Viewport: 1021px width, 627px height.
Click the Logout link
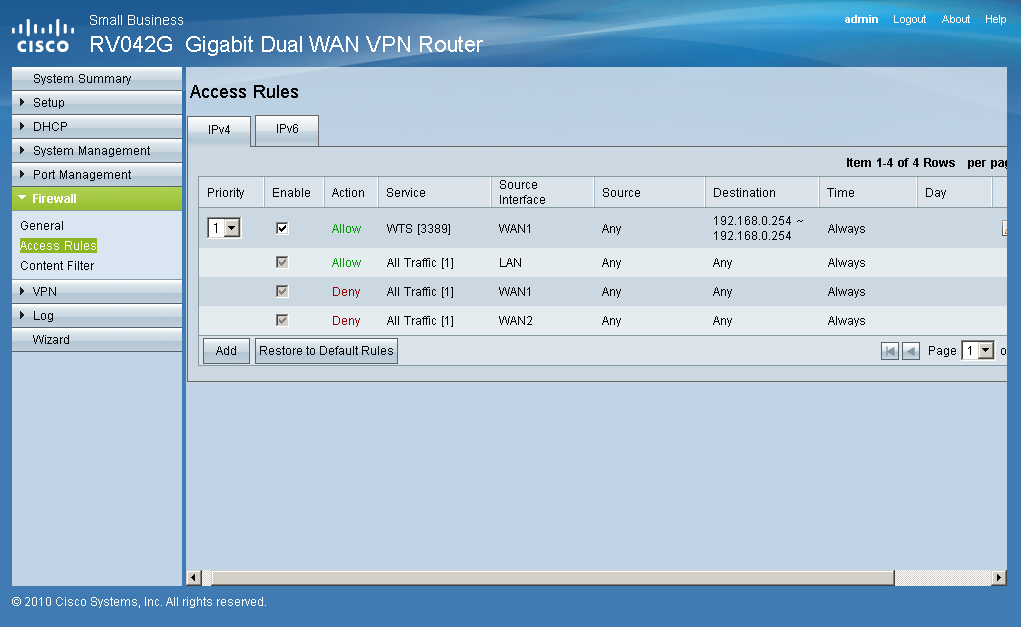tap(909, 20)
